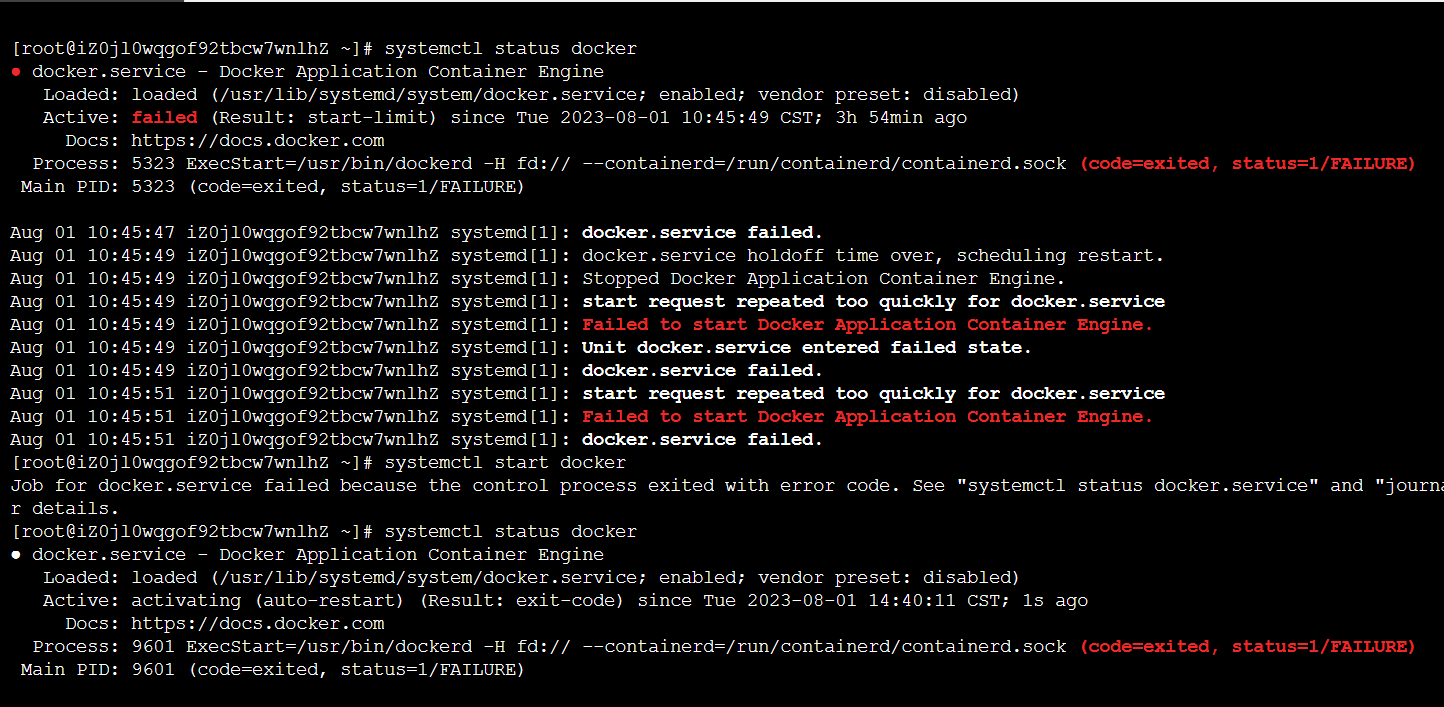Click the second red 'Failed to start Docker' line
Image resolution: width=1444 pixels, height=707 pixels.
[x=868, y=417]
